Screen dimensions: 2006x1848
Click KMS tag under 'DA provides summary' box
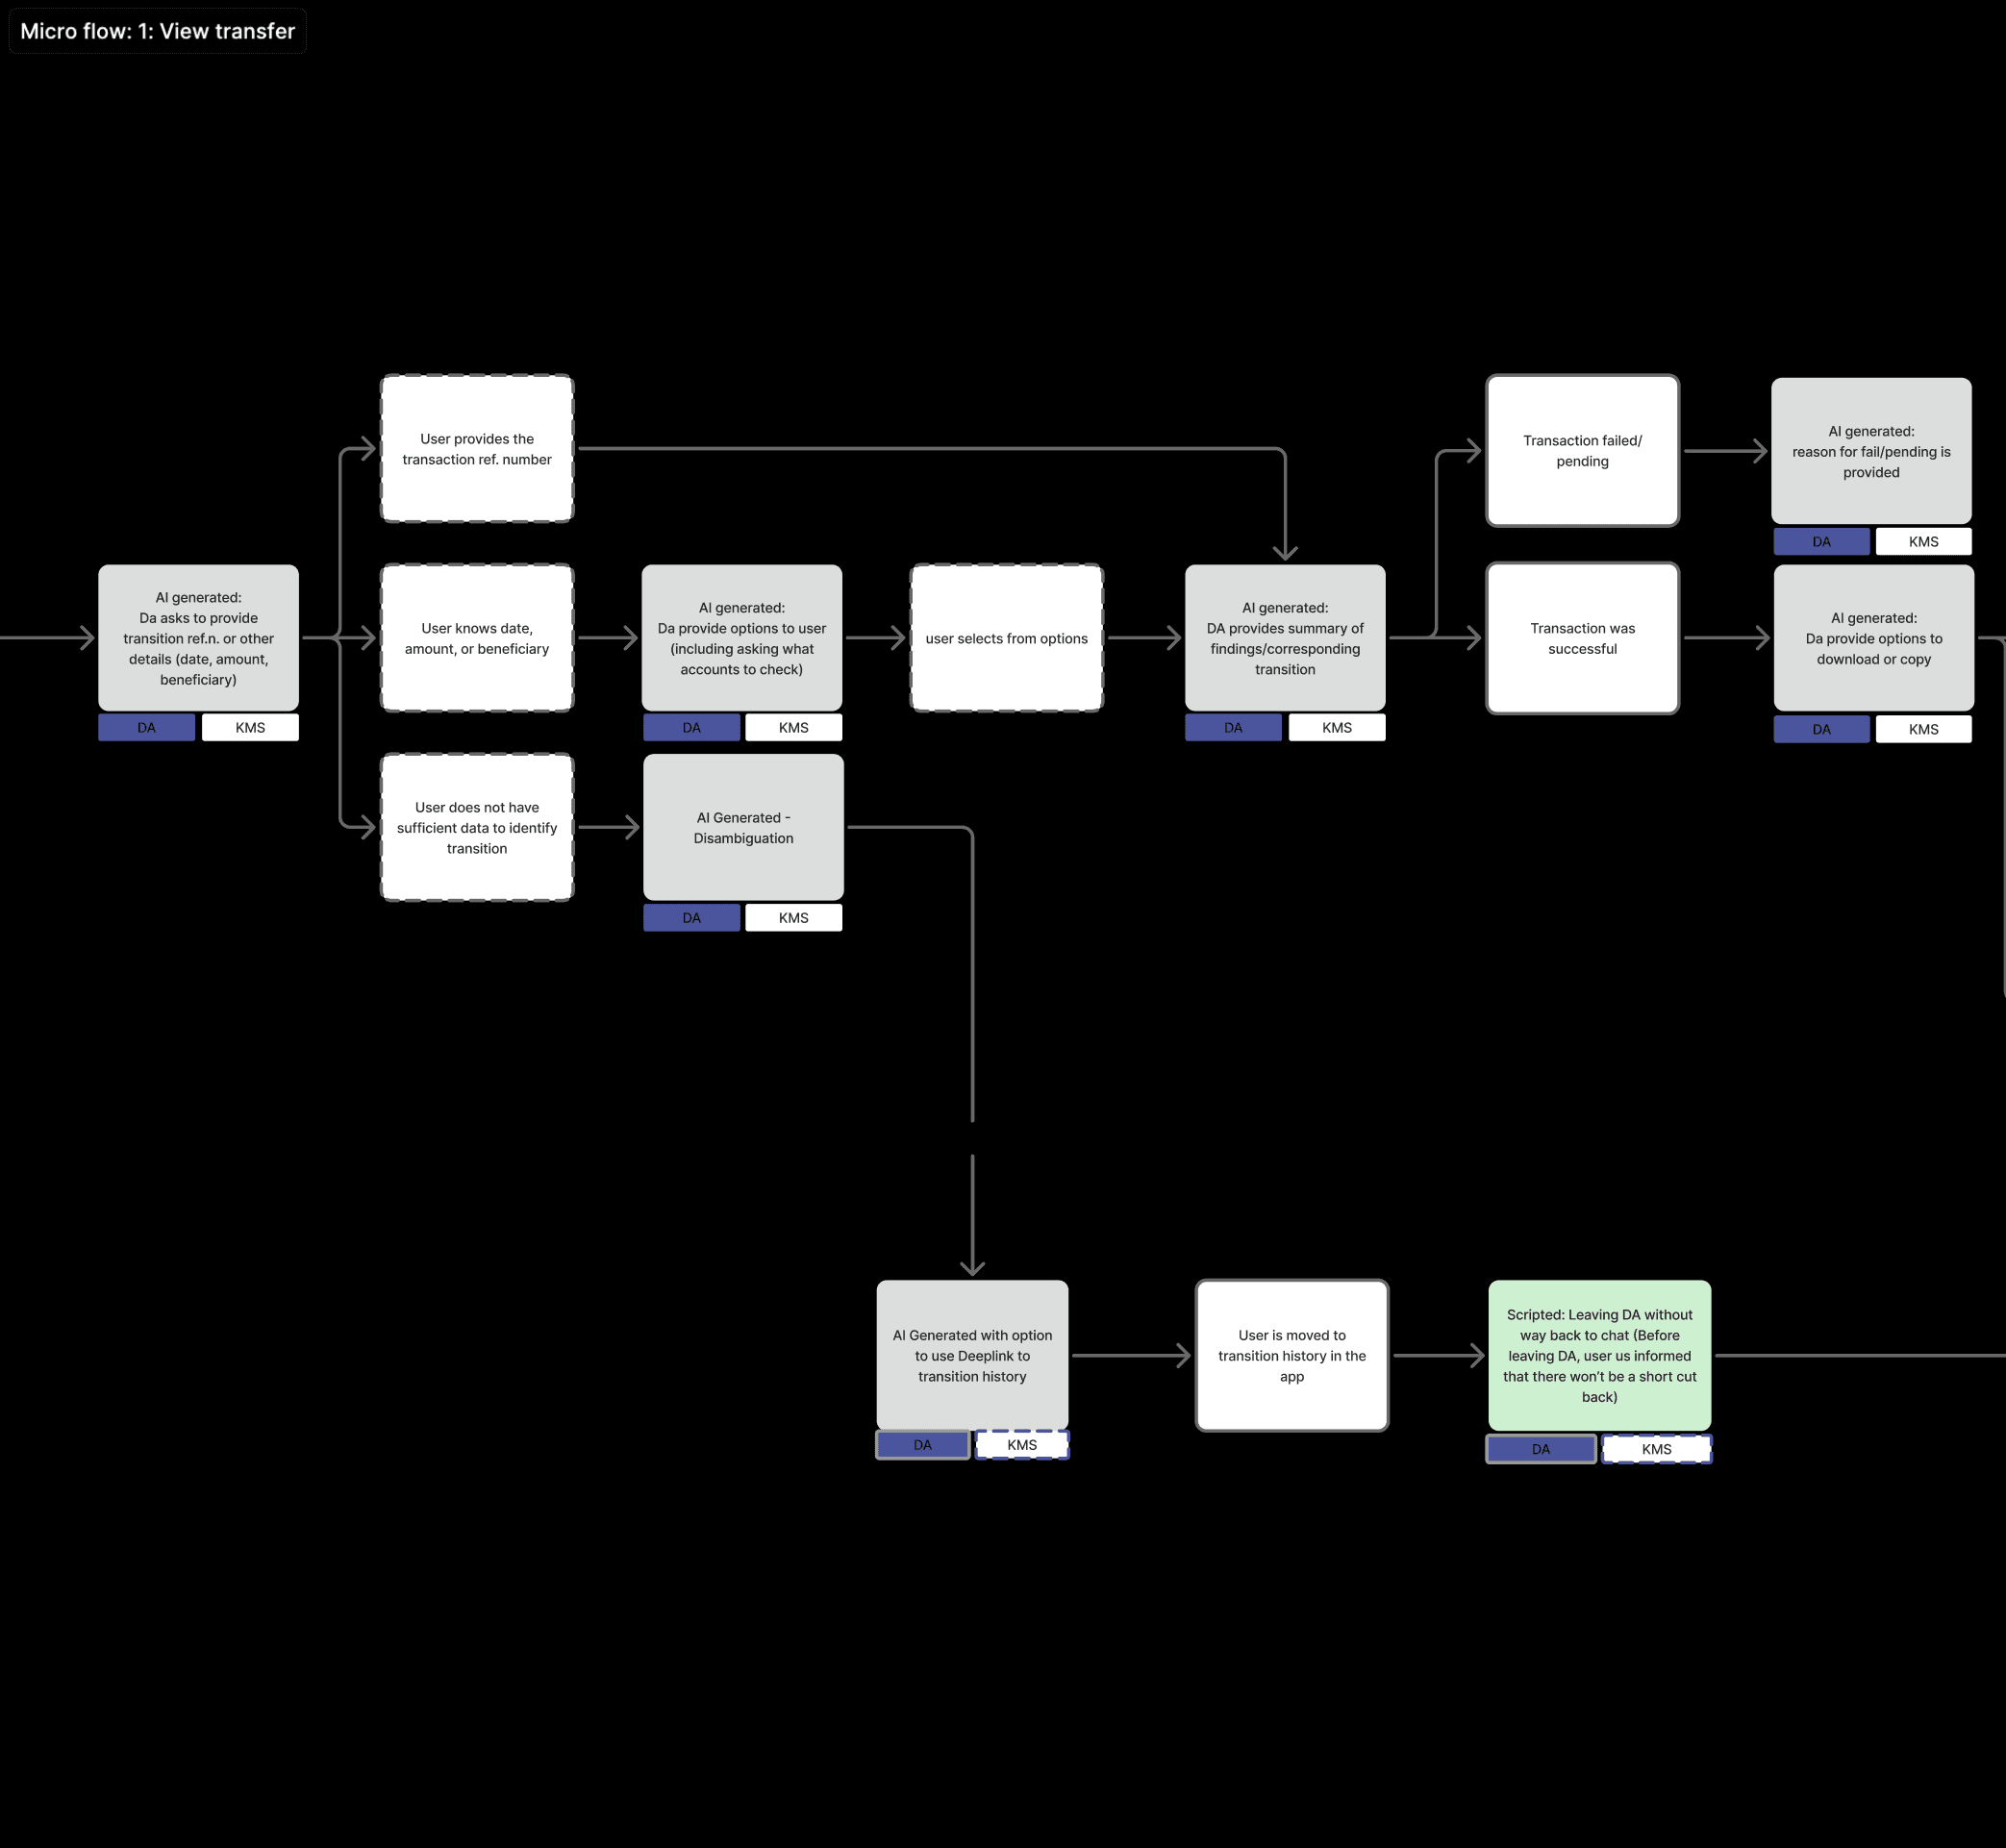pyautogui.click(x=1336, y=728)
